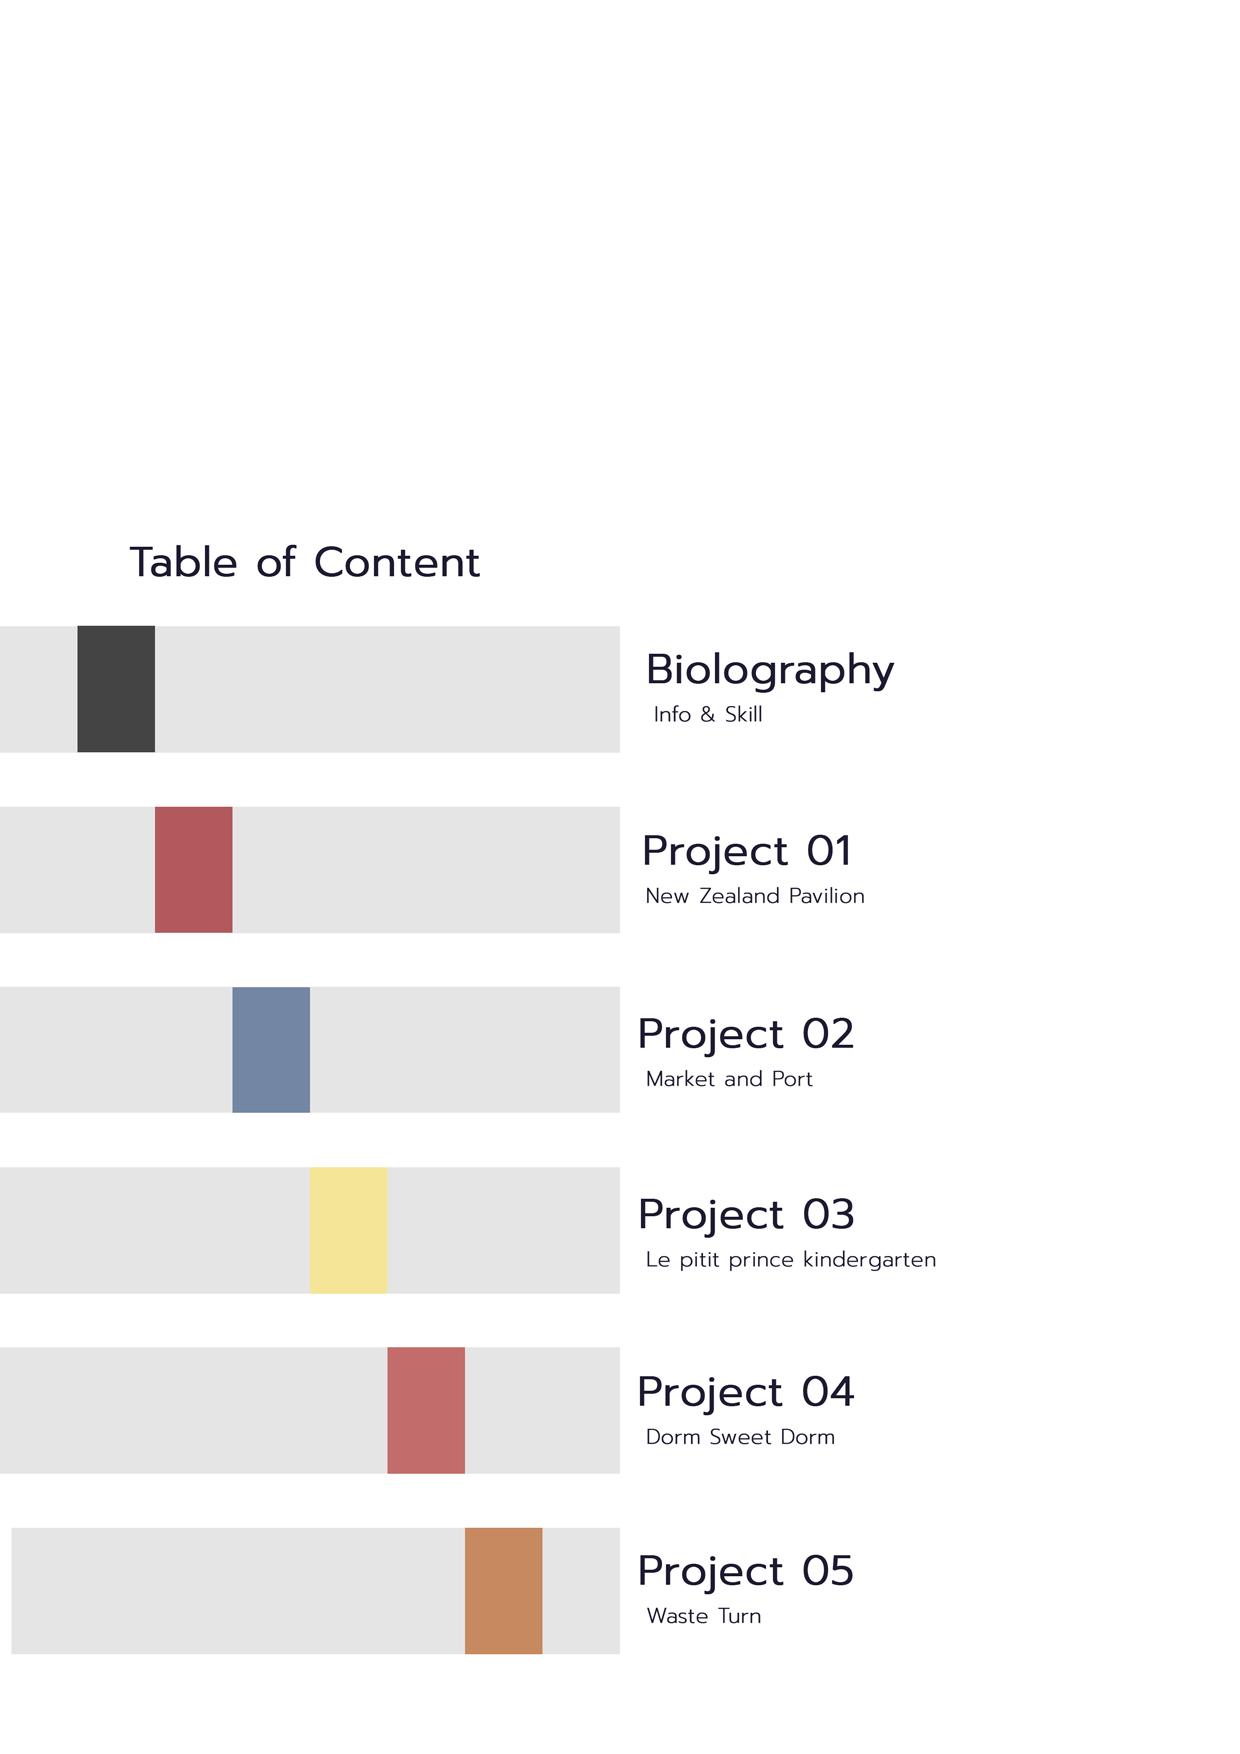Image resolution: width=1240 pixels, height=1754 pixels.
Task: Select the Dorm Sweet Dorm subtitle
Action: pos(740,1437)
